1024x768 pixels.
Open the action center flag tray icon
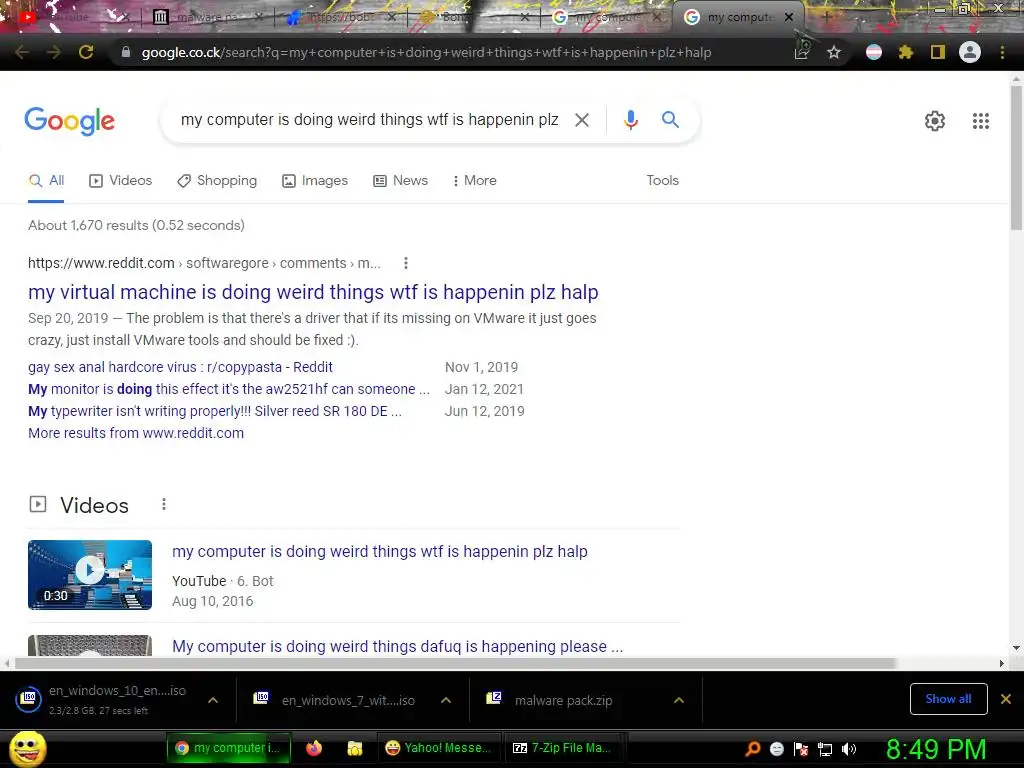pos(801,749)
